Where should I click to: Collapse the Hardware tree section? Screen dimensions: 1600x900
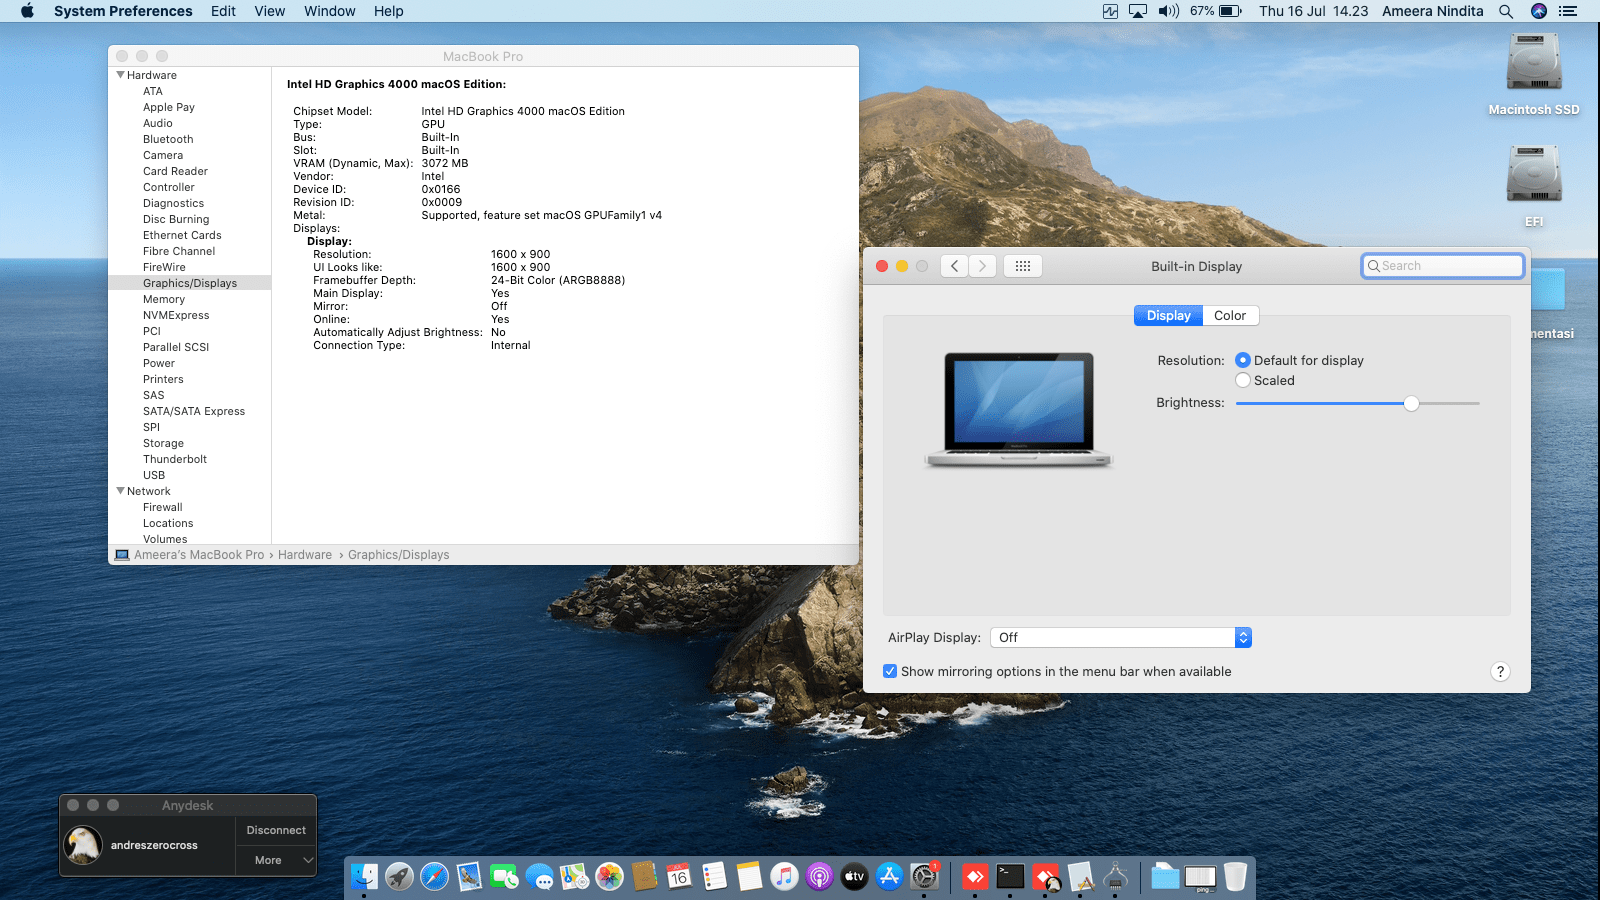pos(121,75)
